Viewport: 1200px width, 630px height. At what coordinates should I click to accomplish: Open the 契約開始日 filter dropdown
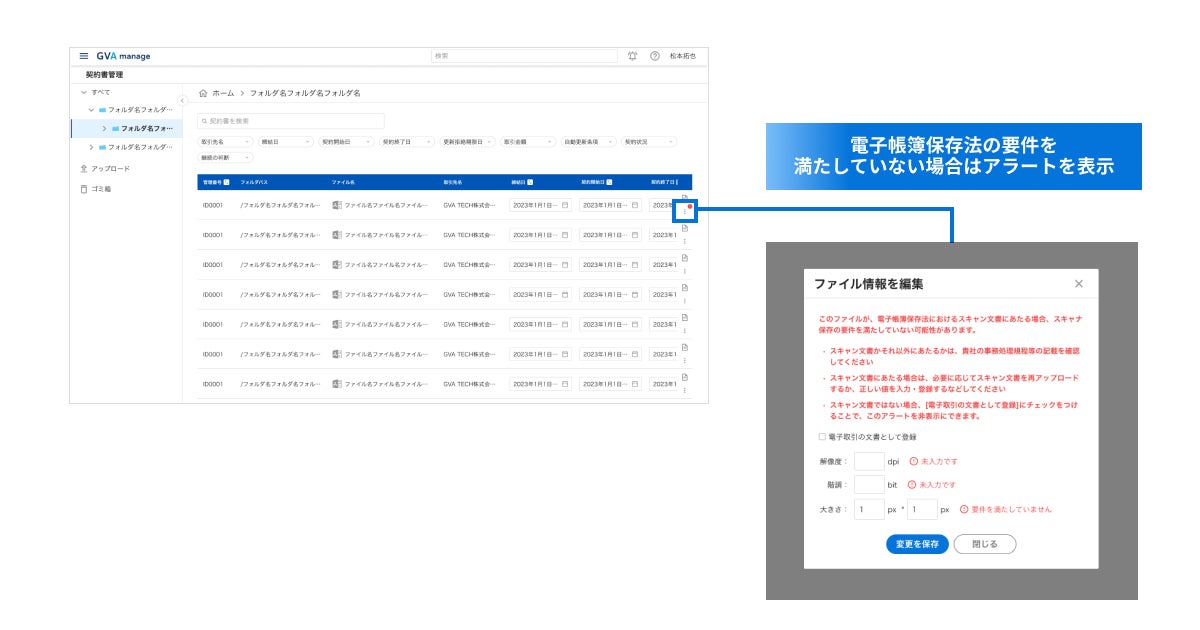345,142
